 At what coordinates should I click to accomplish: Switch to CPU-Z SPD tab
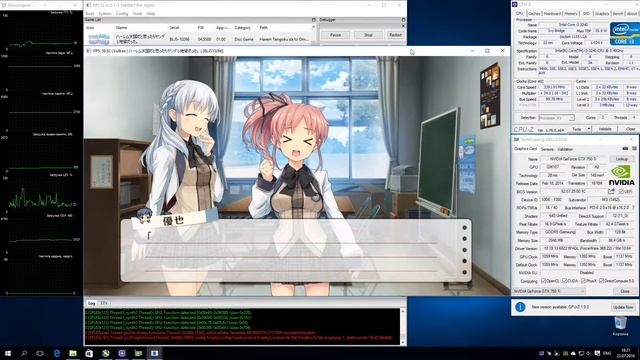tap(586, 13)
